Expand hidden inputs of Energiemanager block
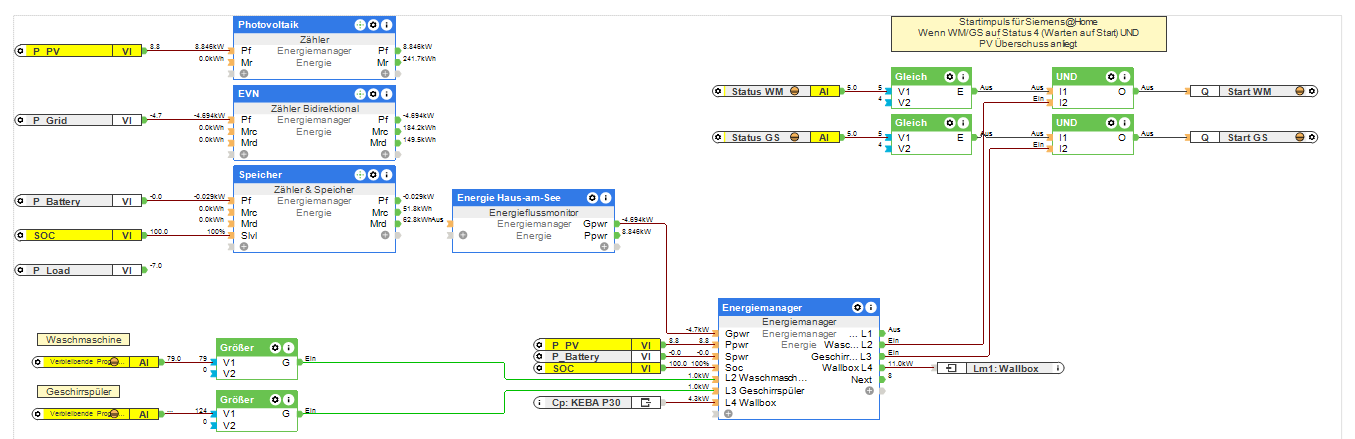This screenshot has width=1355, height=439. tap(728, 413)
